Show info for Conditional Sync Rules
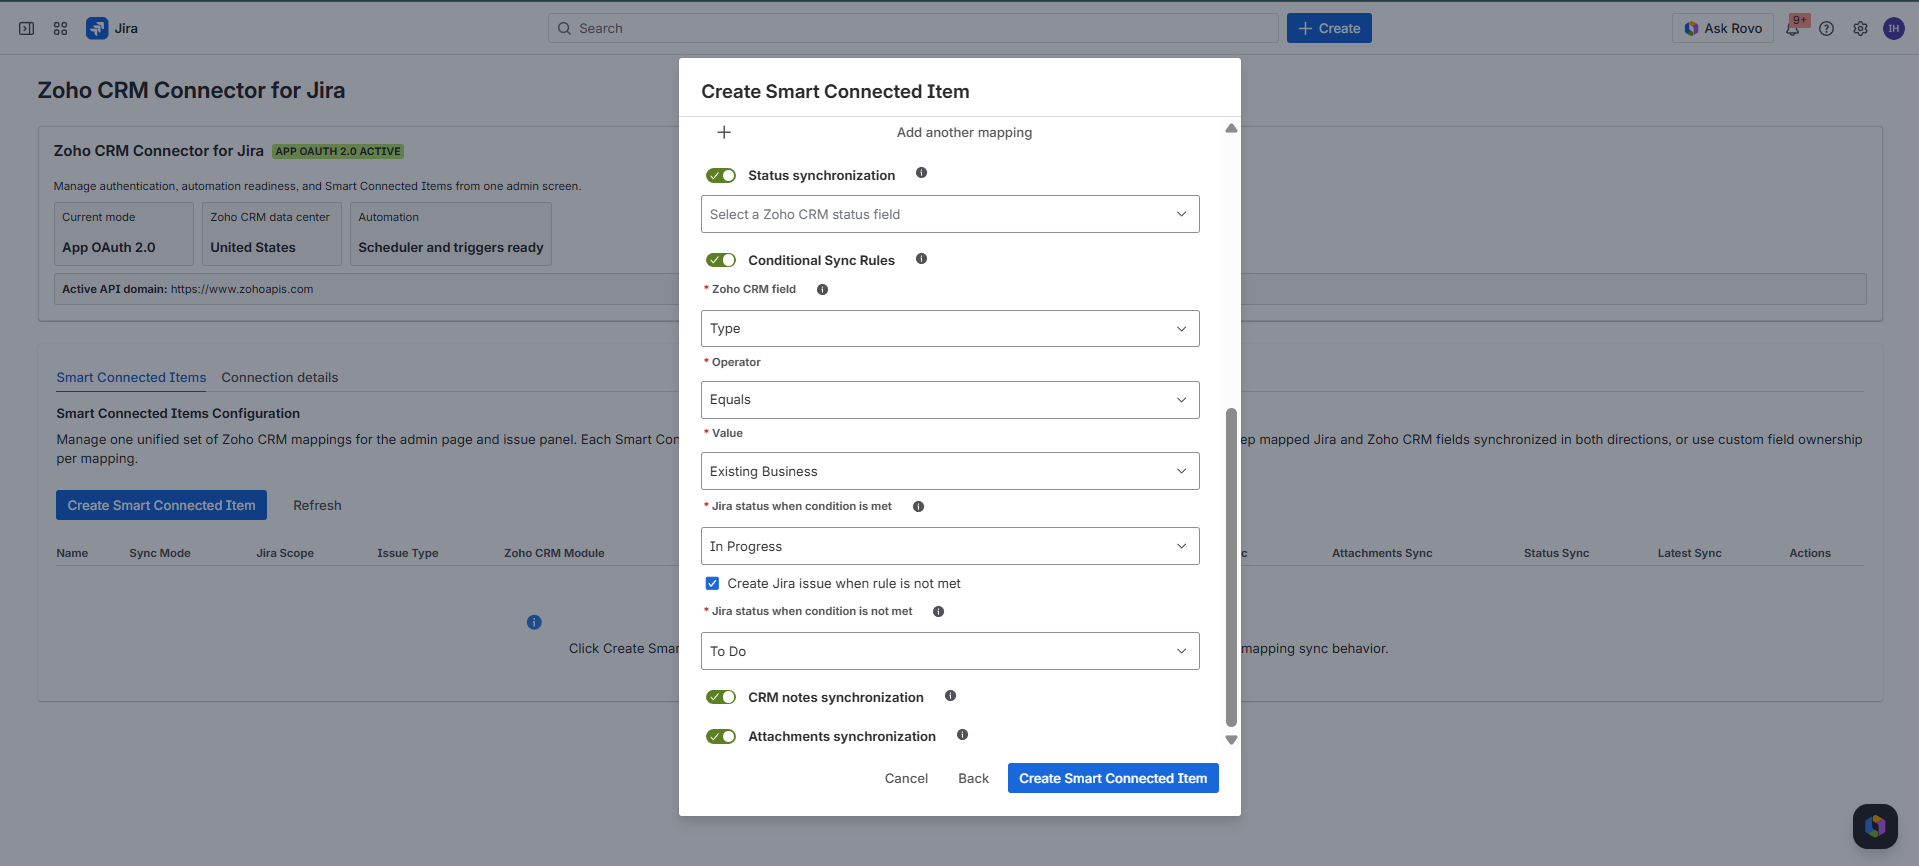 (922, 259)
